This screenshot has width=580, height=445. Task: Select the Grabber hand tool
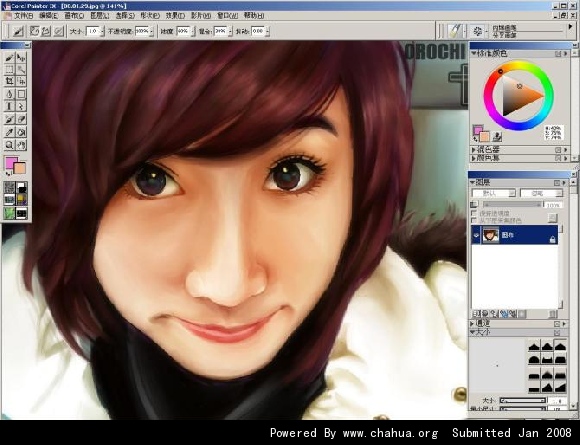pyautogui.click(x=21, y=145)
